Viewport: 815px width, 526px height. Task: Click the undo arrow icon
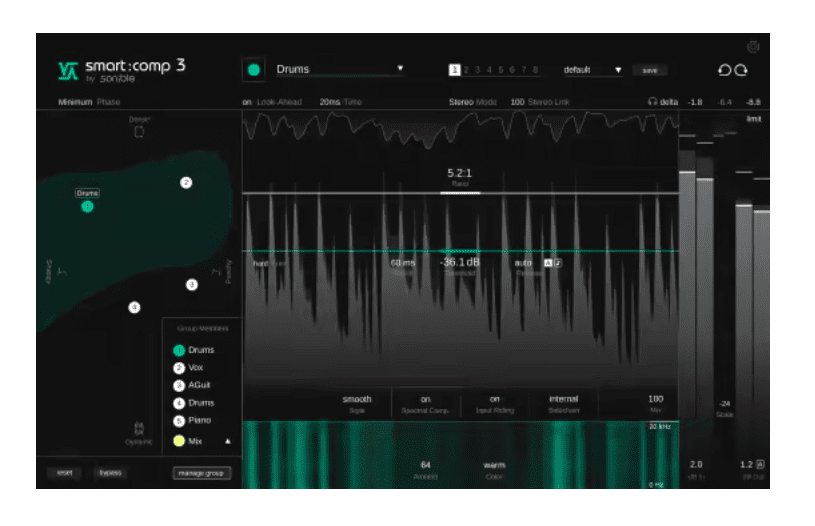tap(724, 70)
